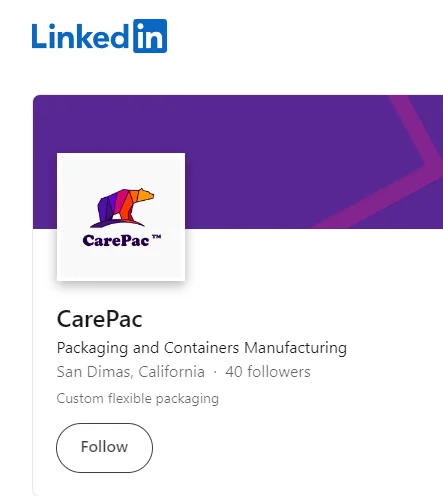Click the trademark symbol beside logo text
Image resolution: width=443 pixels, height=496 pixels.
(x=156, y=237)
